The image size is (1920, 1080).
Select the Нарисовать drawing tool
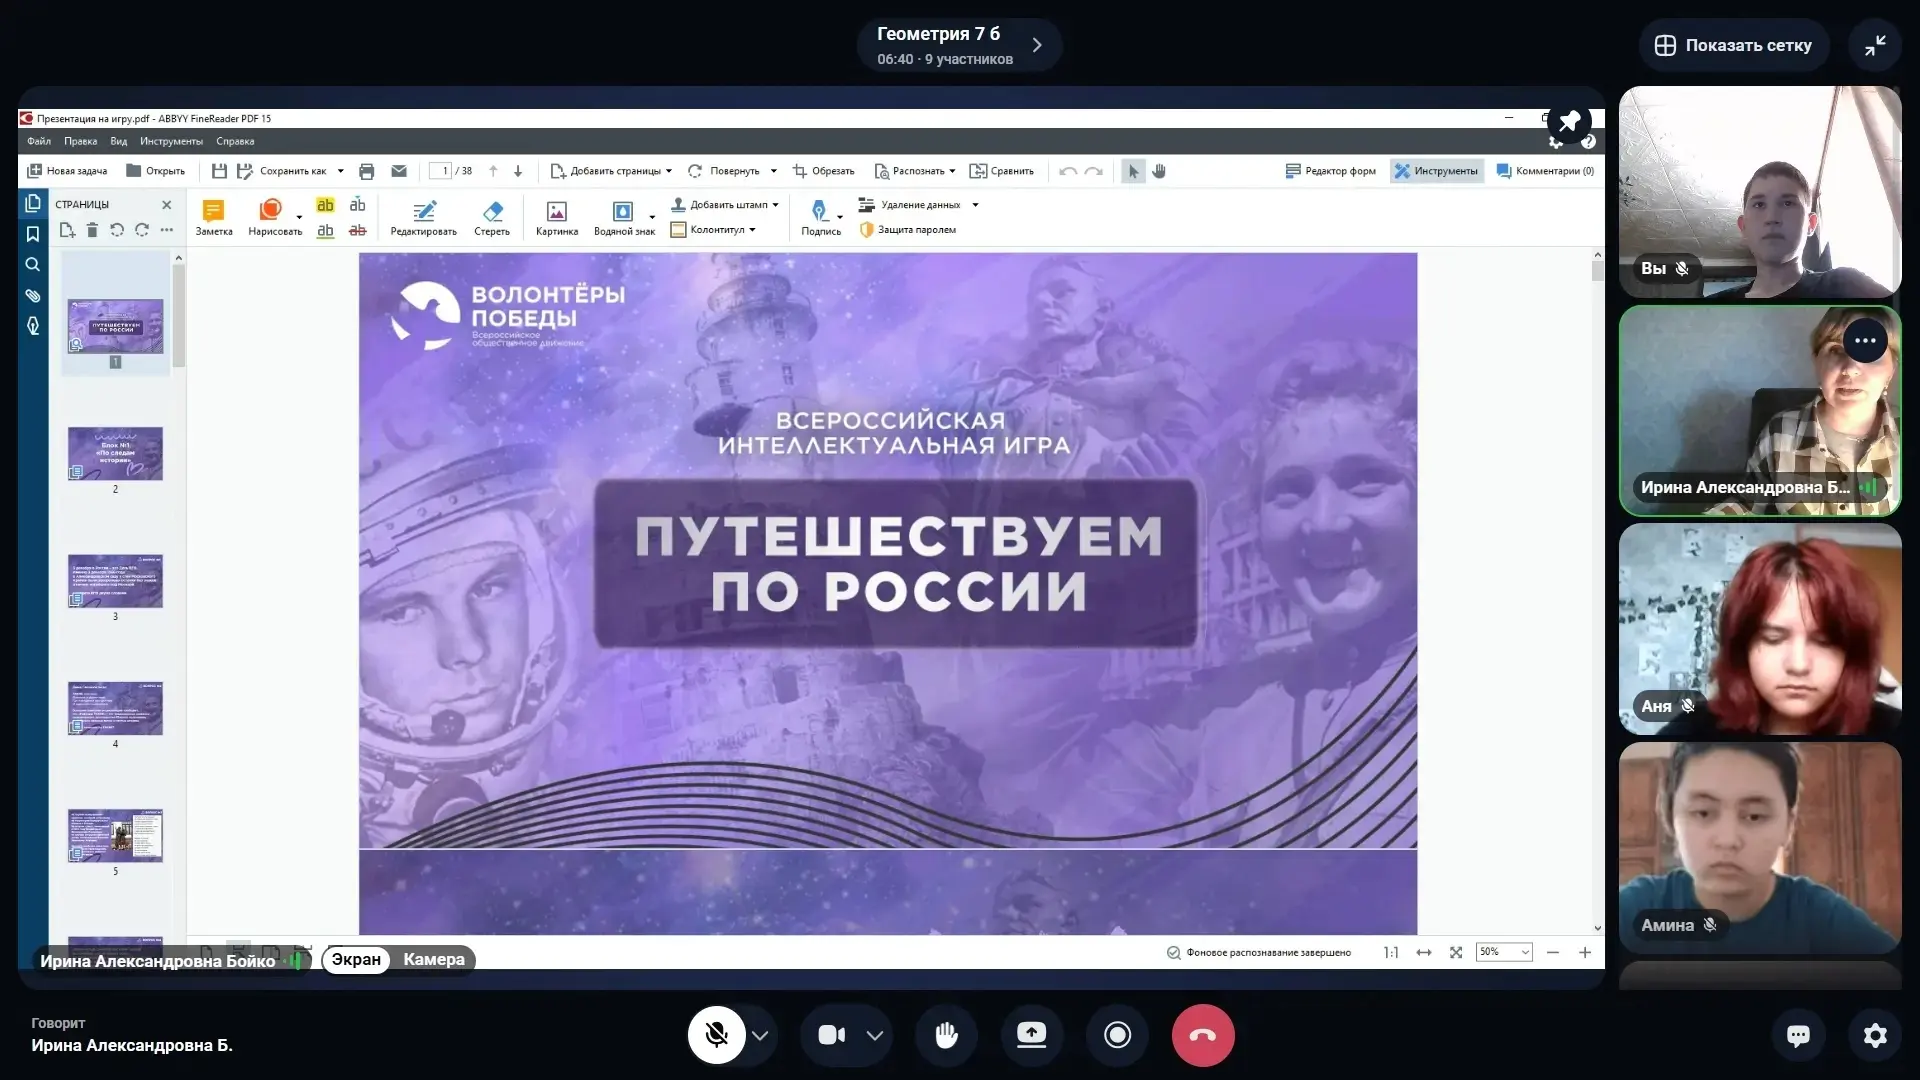pyautogui.click(x=275, y=217)
